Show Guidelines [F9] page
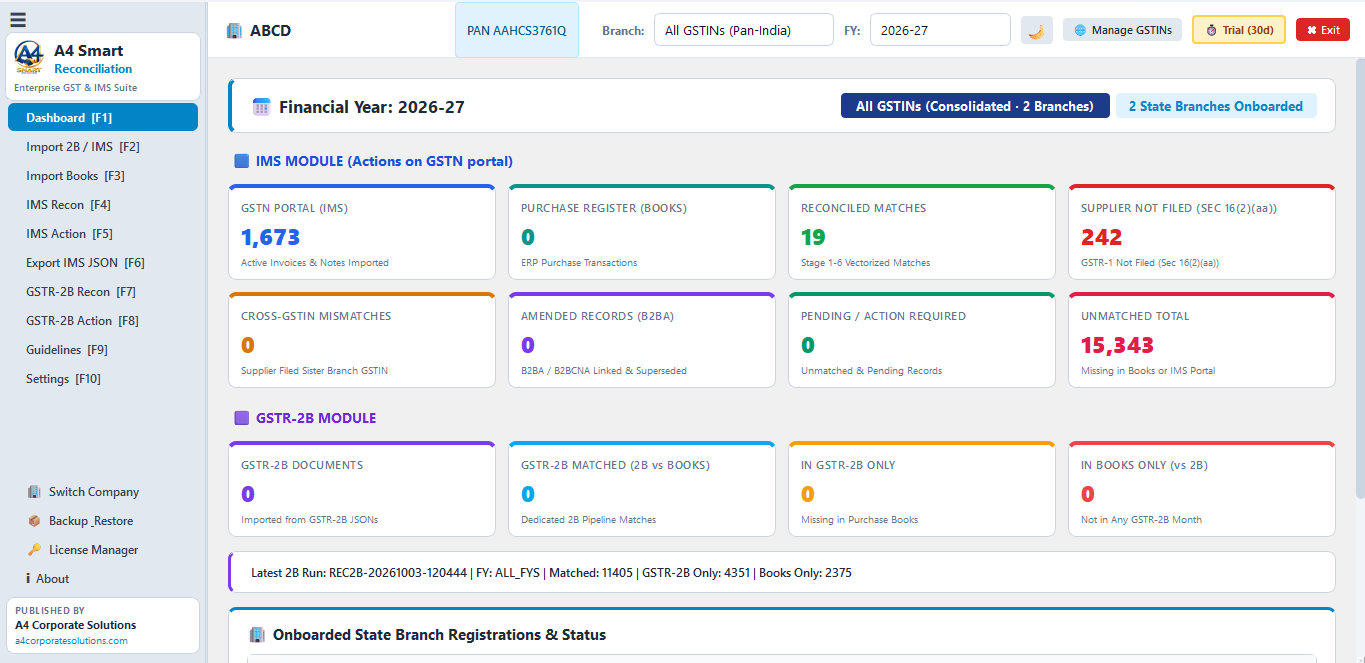Image resolution: width=1365 pixels, height=663 pixels. tap(103, 349)
